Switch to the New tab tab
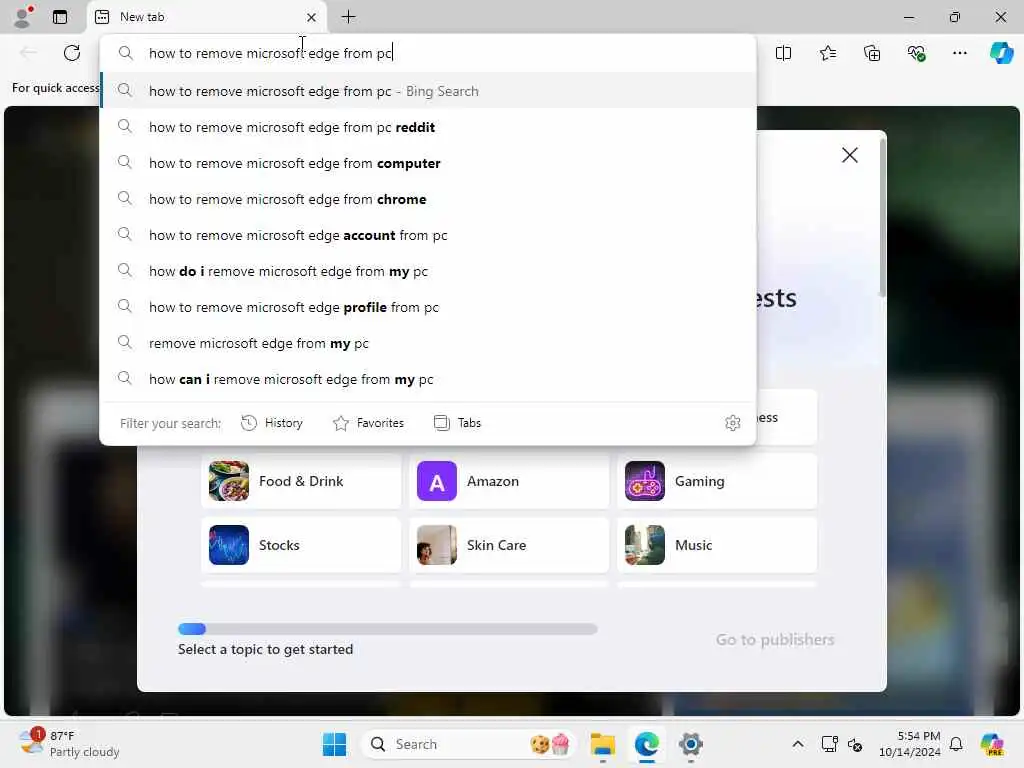The image size is (1024, 768). (x=206, y=17)
